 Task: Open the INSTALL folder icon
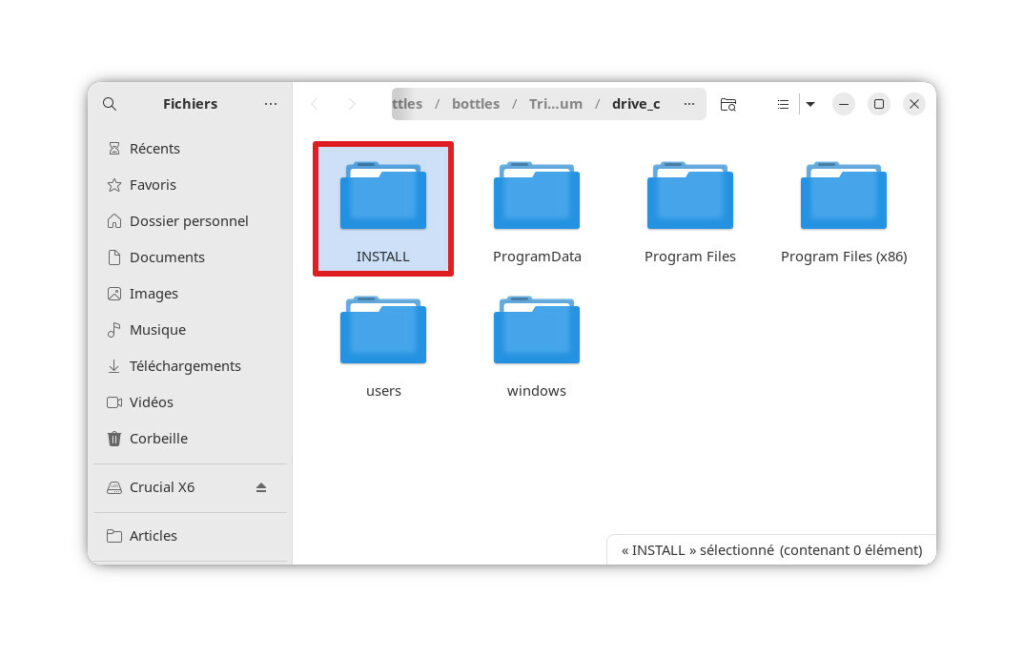[x=383, y=197]
